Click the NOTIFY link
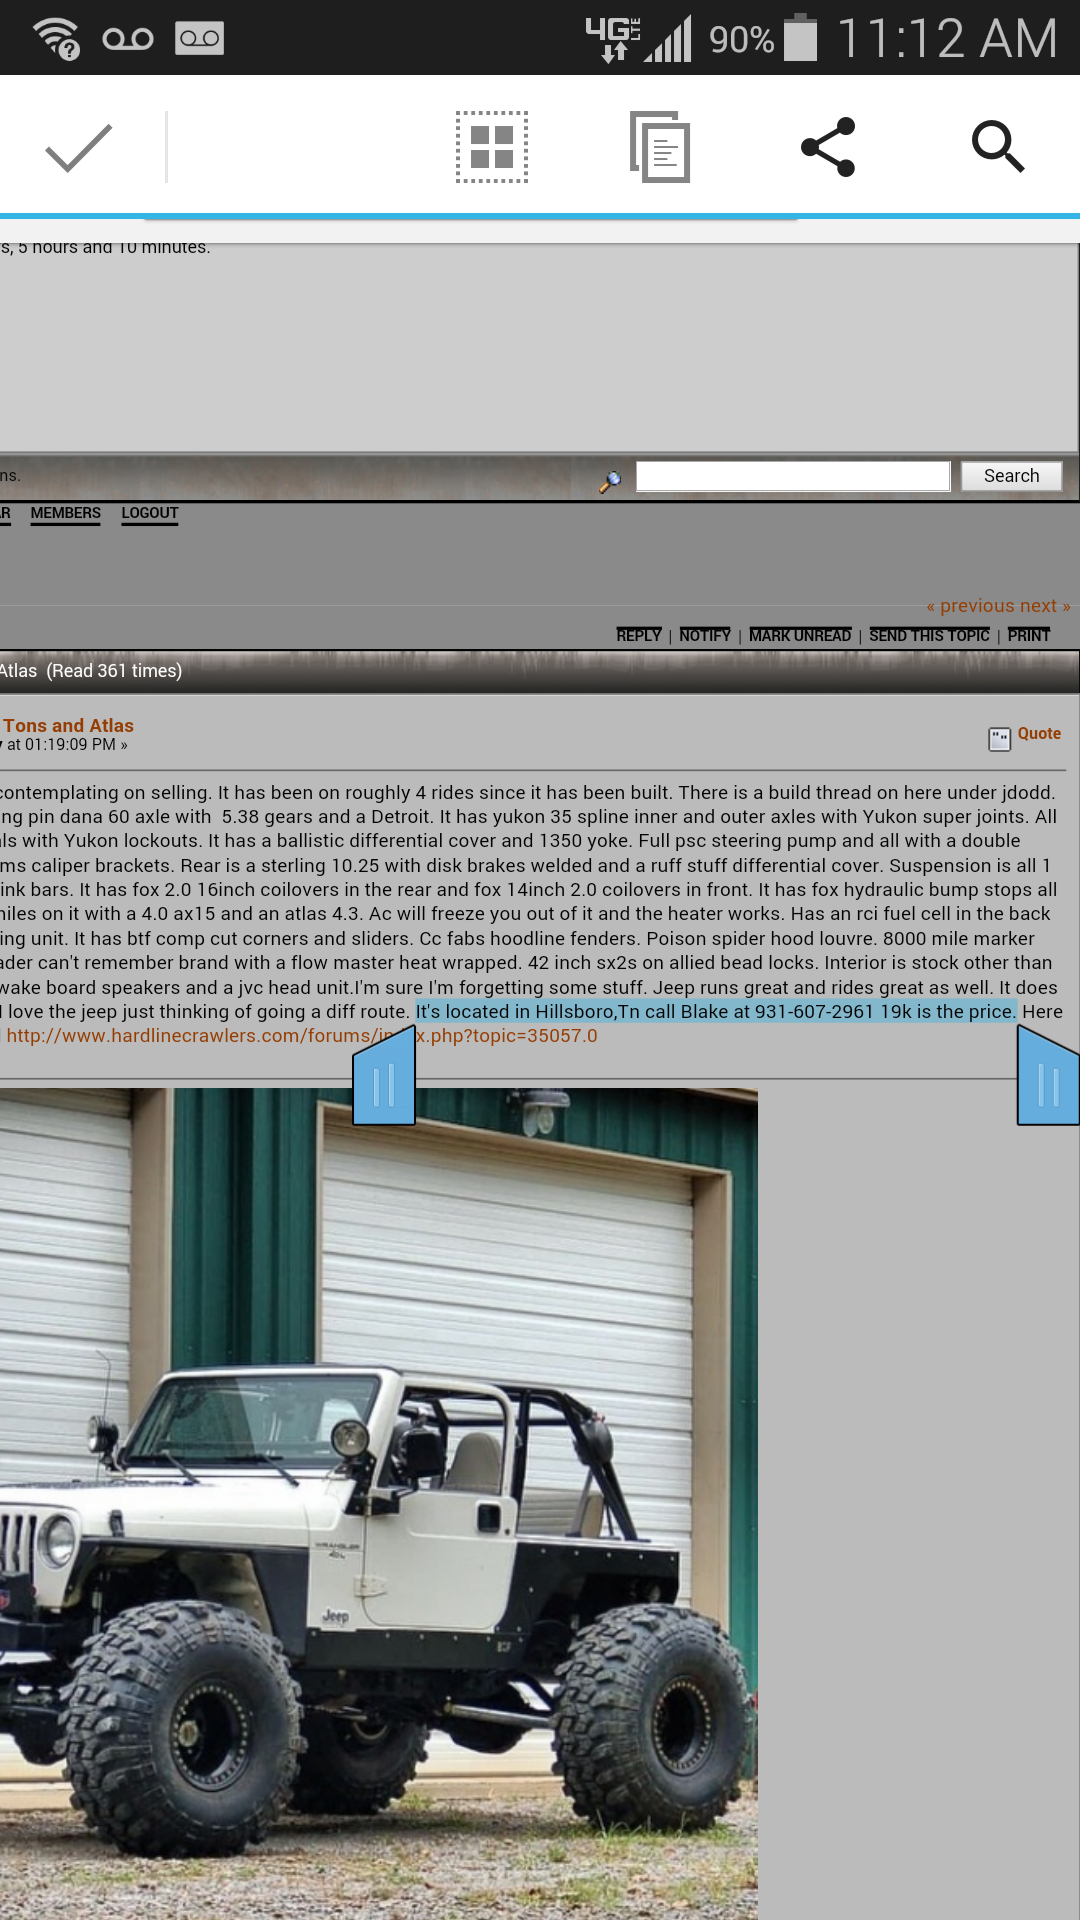Image resolution: width=1080 pixels, height=1920 pixels. (705, 635)
